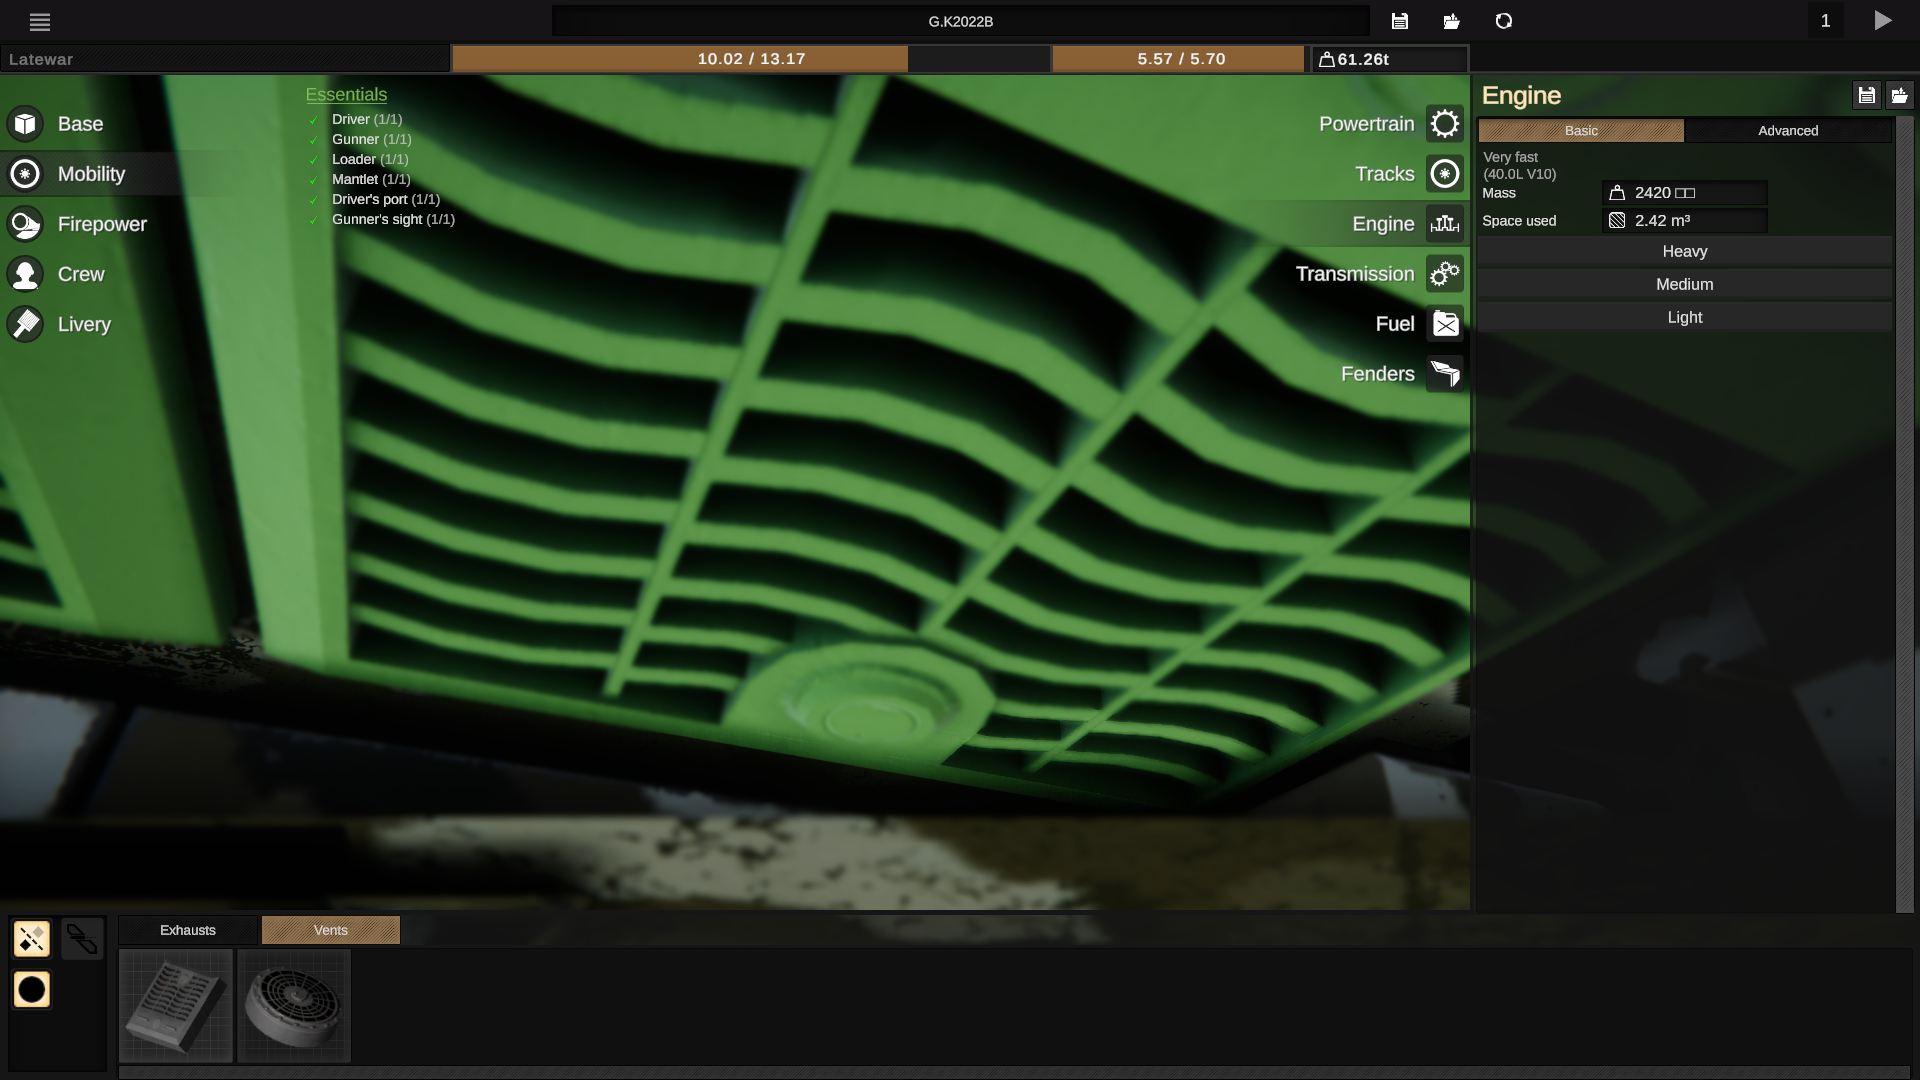
Task: Open the Firepower icon
Action: 25,224
